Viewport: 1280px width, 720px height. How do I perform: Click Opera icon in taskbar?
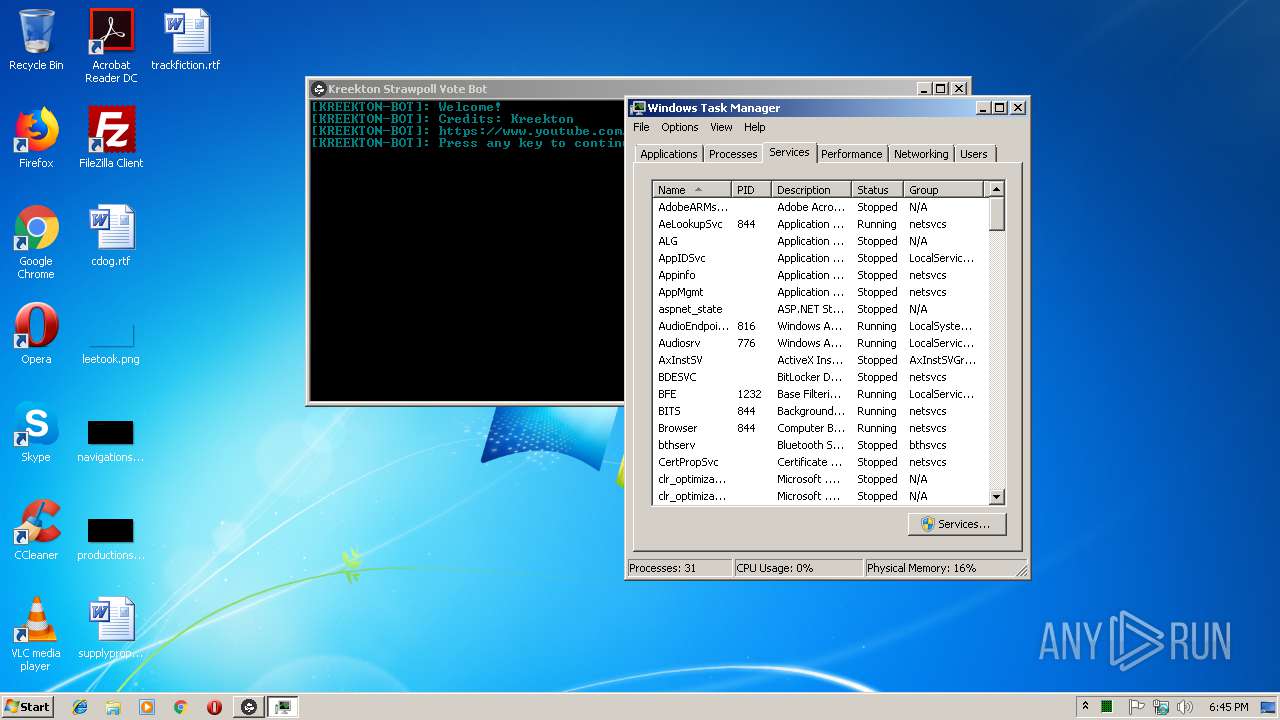point(214,707)
